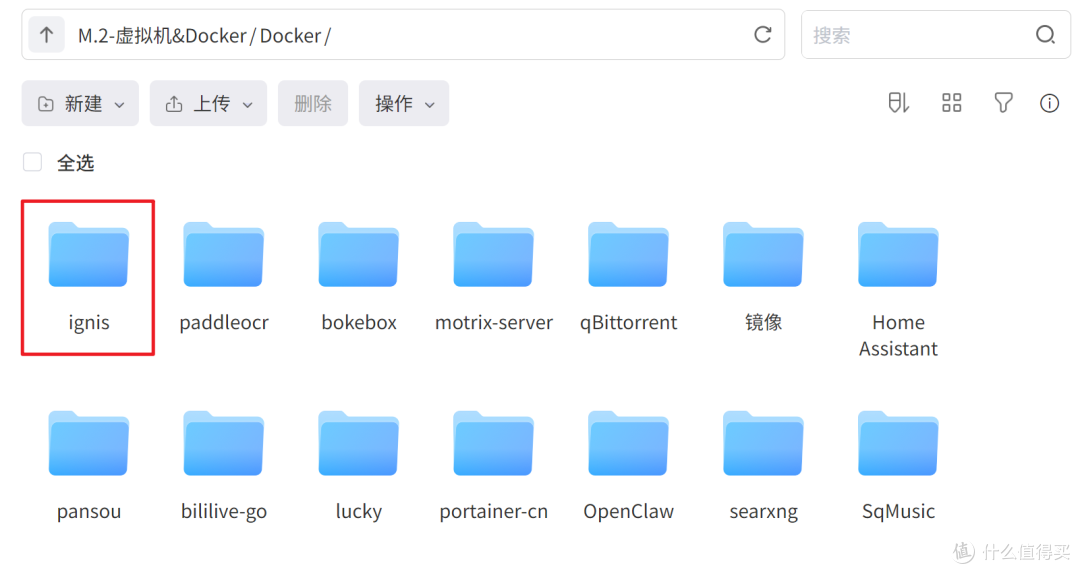Viewport: 1080px width, 574px height.
Task: Go up one directory with arrow icon
Action: 46,34
